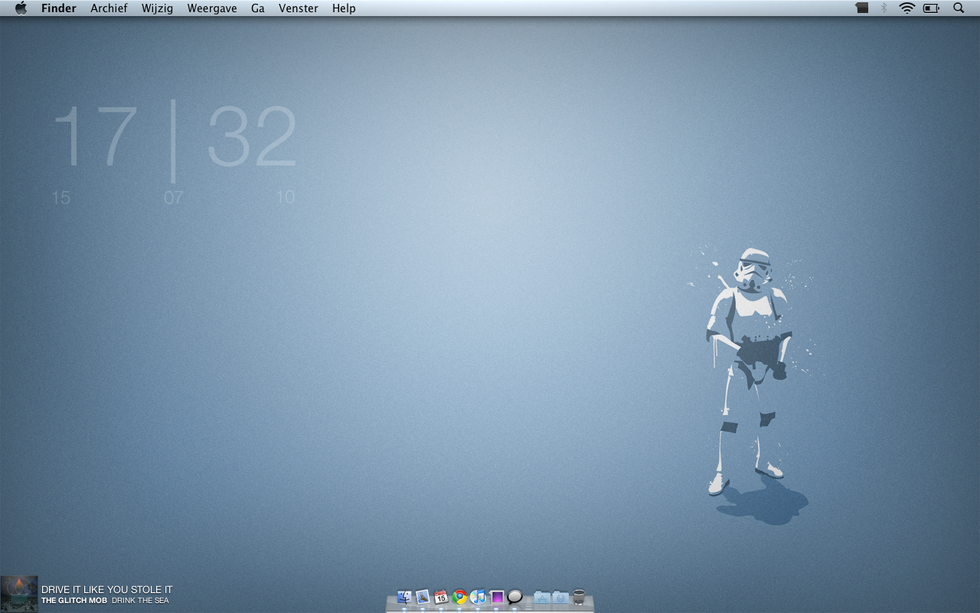This screenshot has width=980, height=613.
Task: Click the year number 10 under clock
Action: (x=285, y=198)
